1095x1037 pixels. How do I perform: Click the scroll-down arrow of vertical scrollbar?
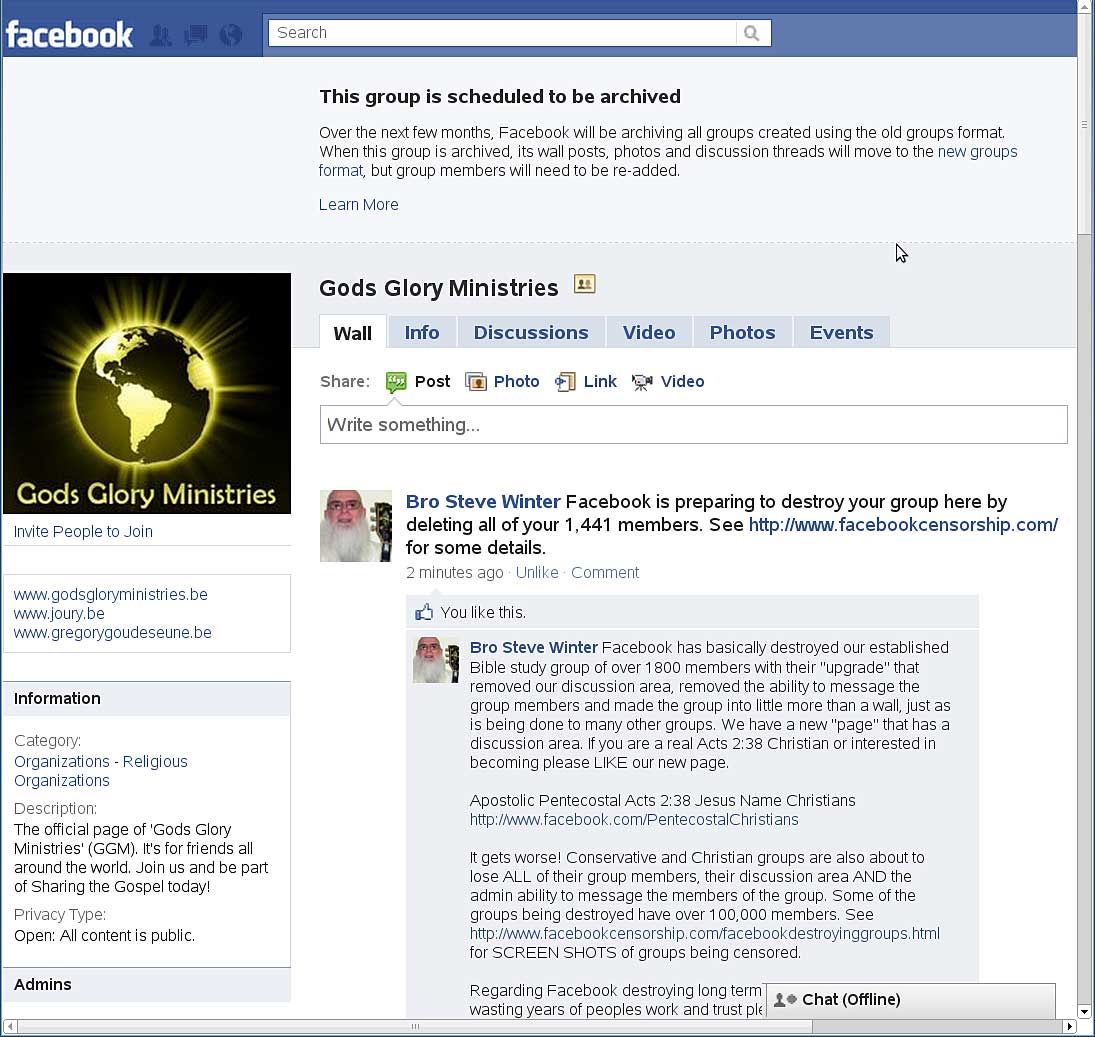pyautogui.click(x=1084, y=1011)
